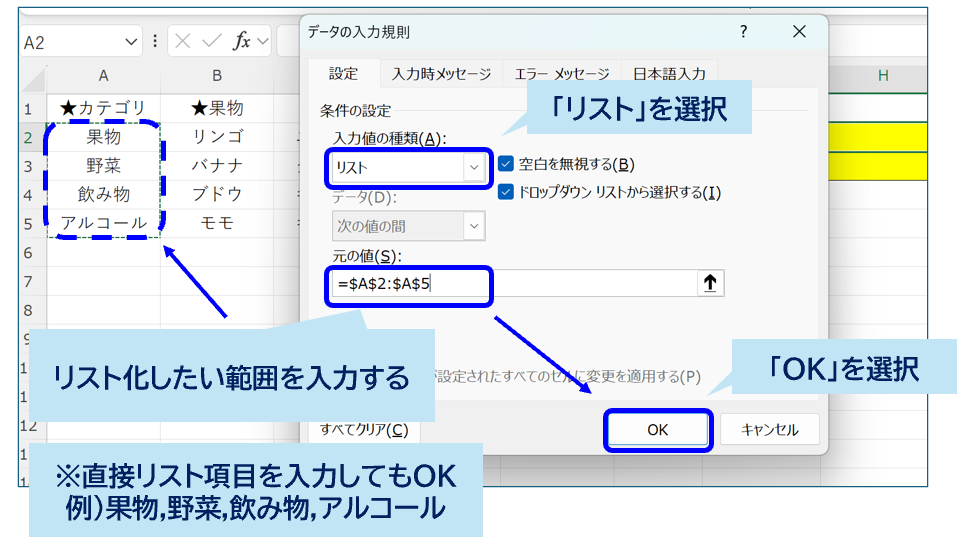Click the Name Box showing A2

point(71,42)
